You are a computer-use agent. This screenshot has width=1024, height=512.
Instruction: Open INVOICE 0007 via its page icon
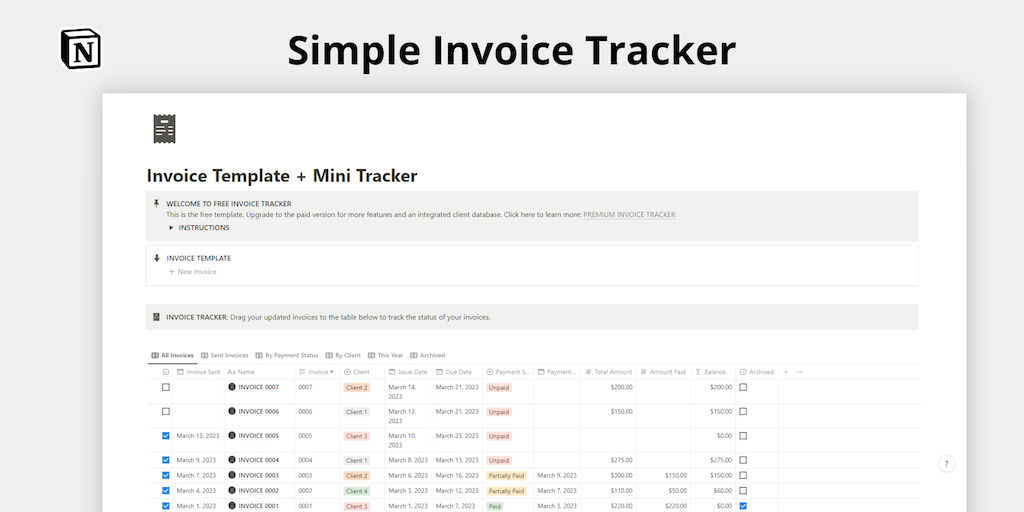(x=232, y=387)
